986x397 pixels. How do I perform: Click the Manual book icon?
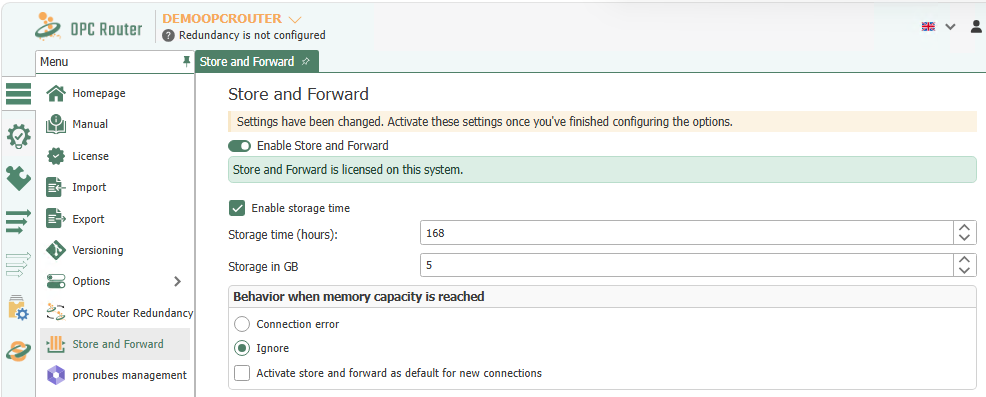(x=56, y=124)
